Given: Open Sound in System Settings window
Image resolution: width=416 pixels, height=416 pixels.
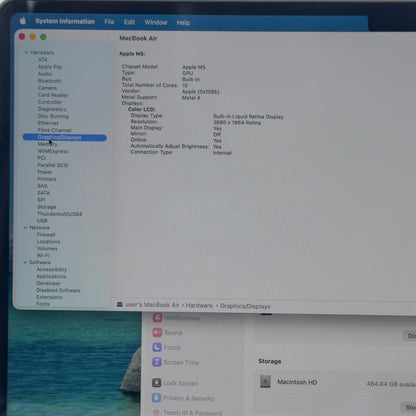Looking at the screenshot, I should (167, 332).
